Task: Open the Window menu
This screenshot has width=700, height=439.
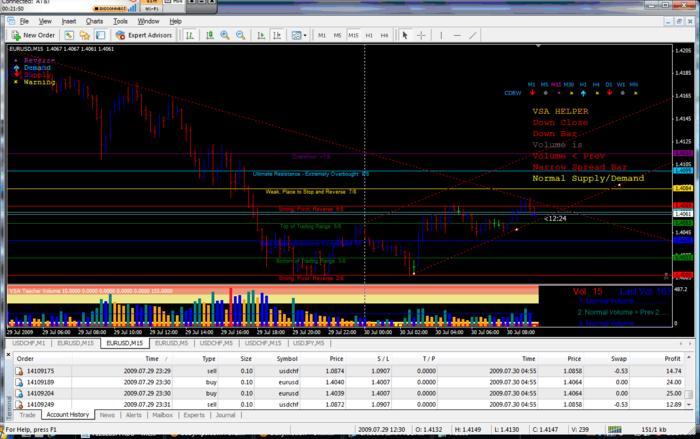Action: point(148,21)
